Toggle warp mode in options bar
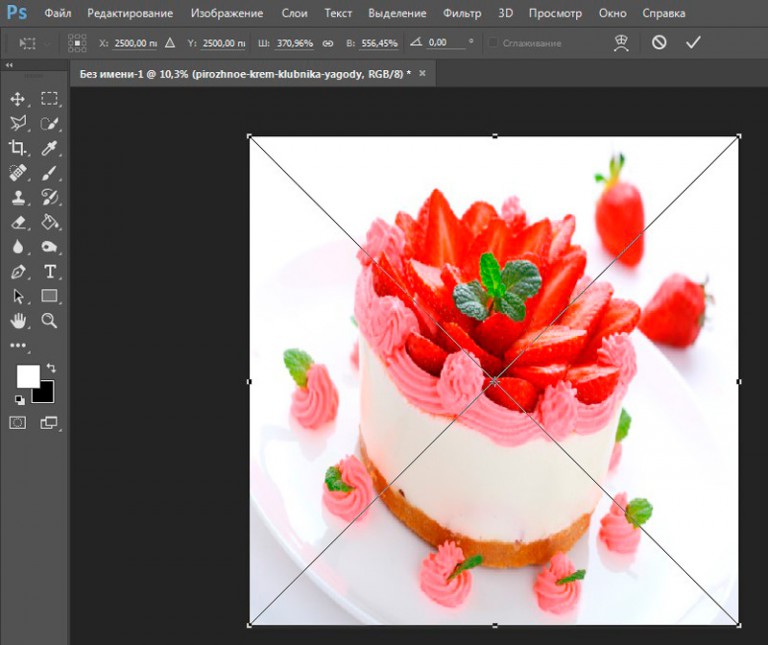 (x=620, y=42)
